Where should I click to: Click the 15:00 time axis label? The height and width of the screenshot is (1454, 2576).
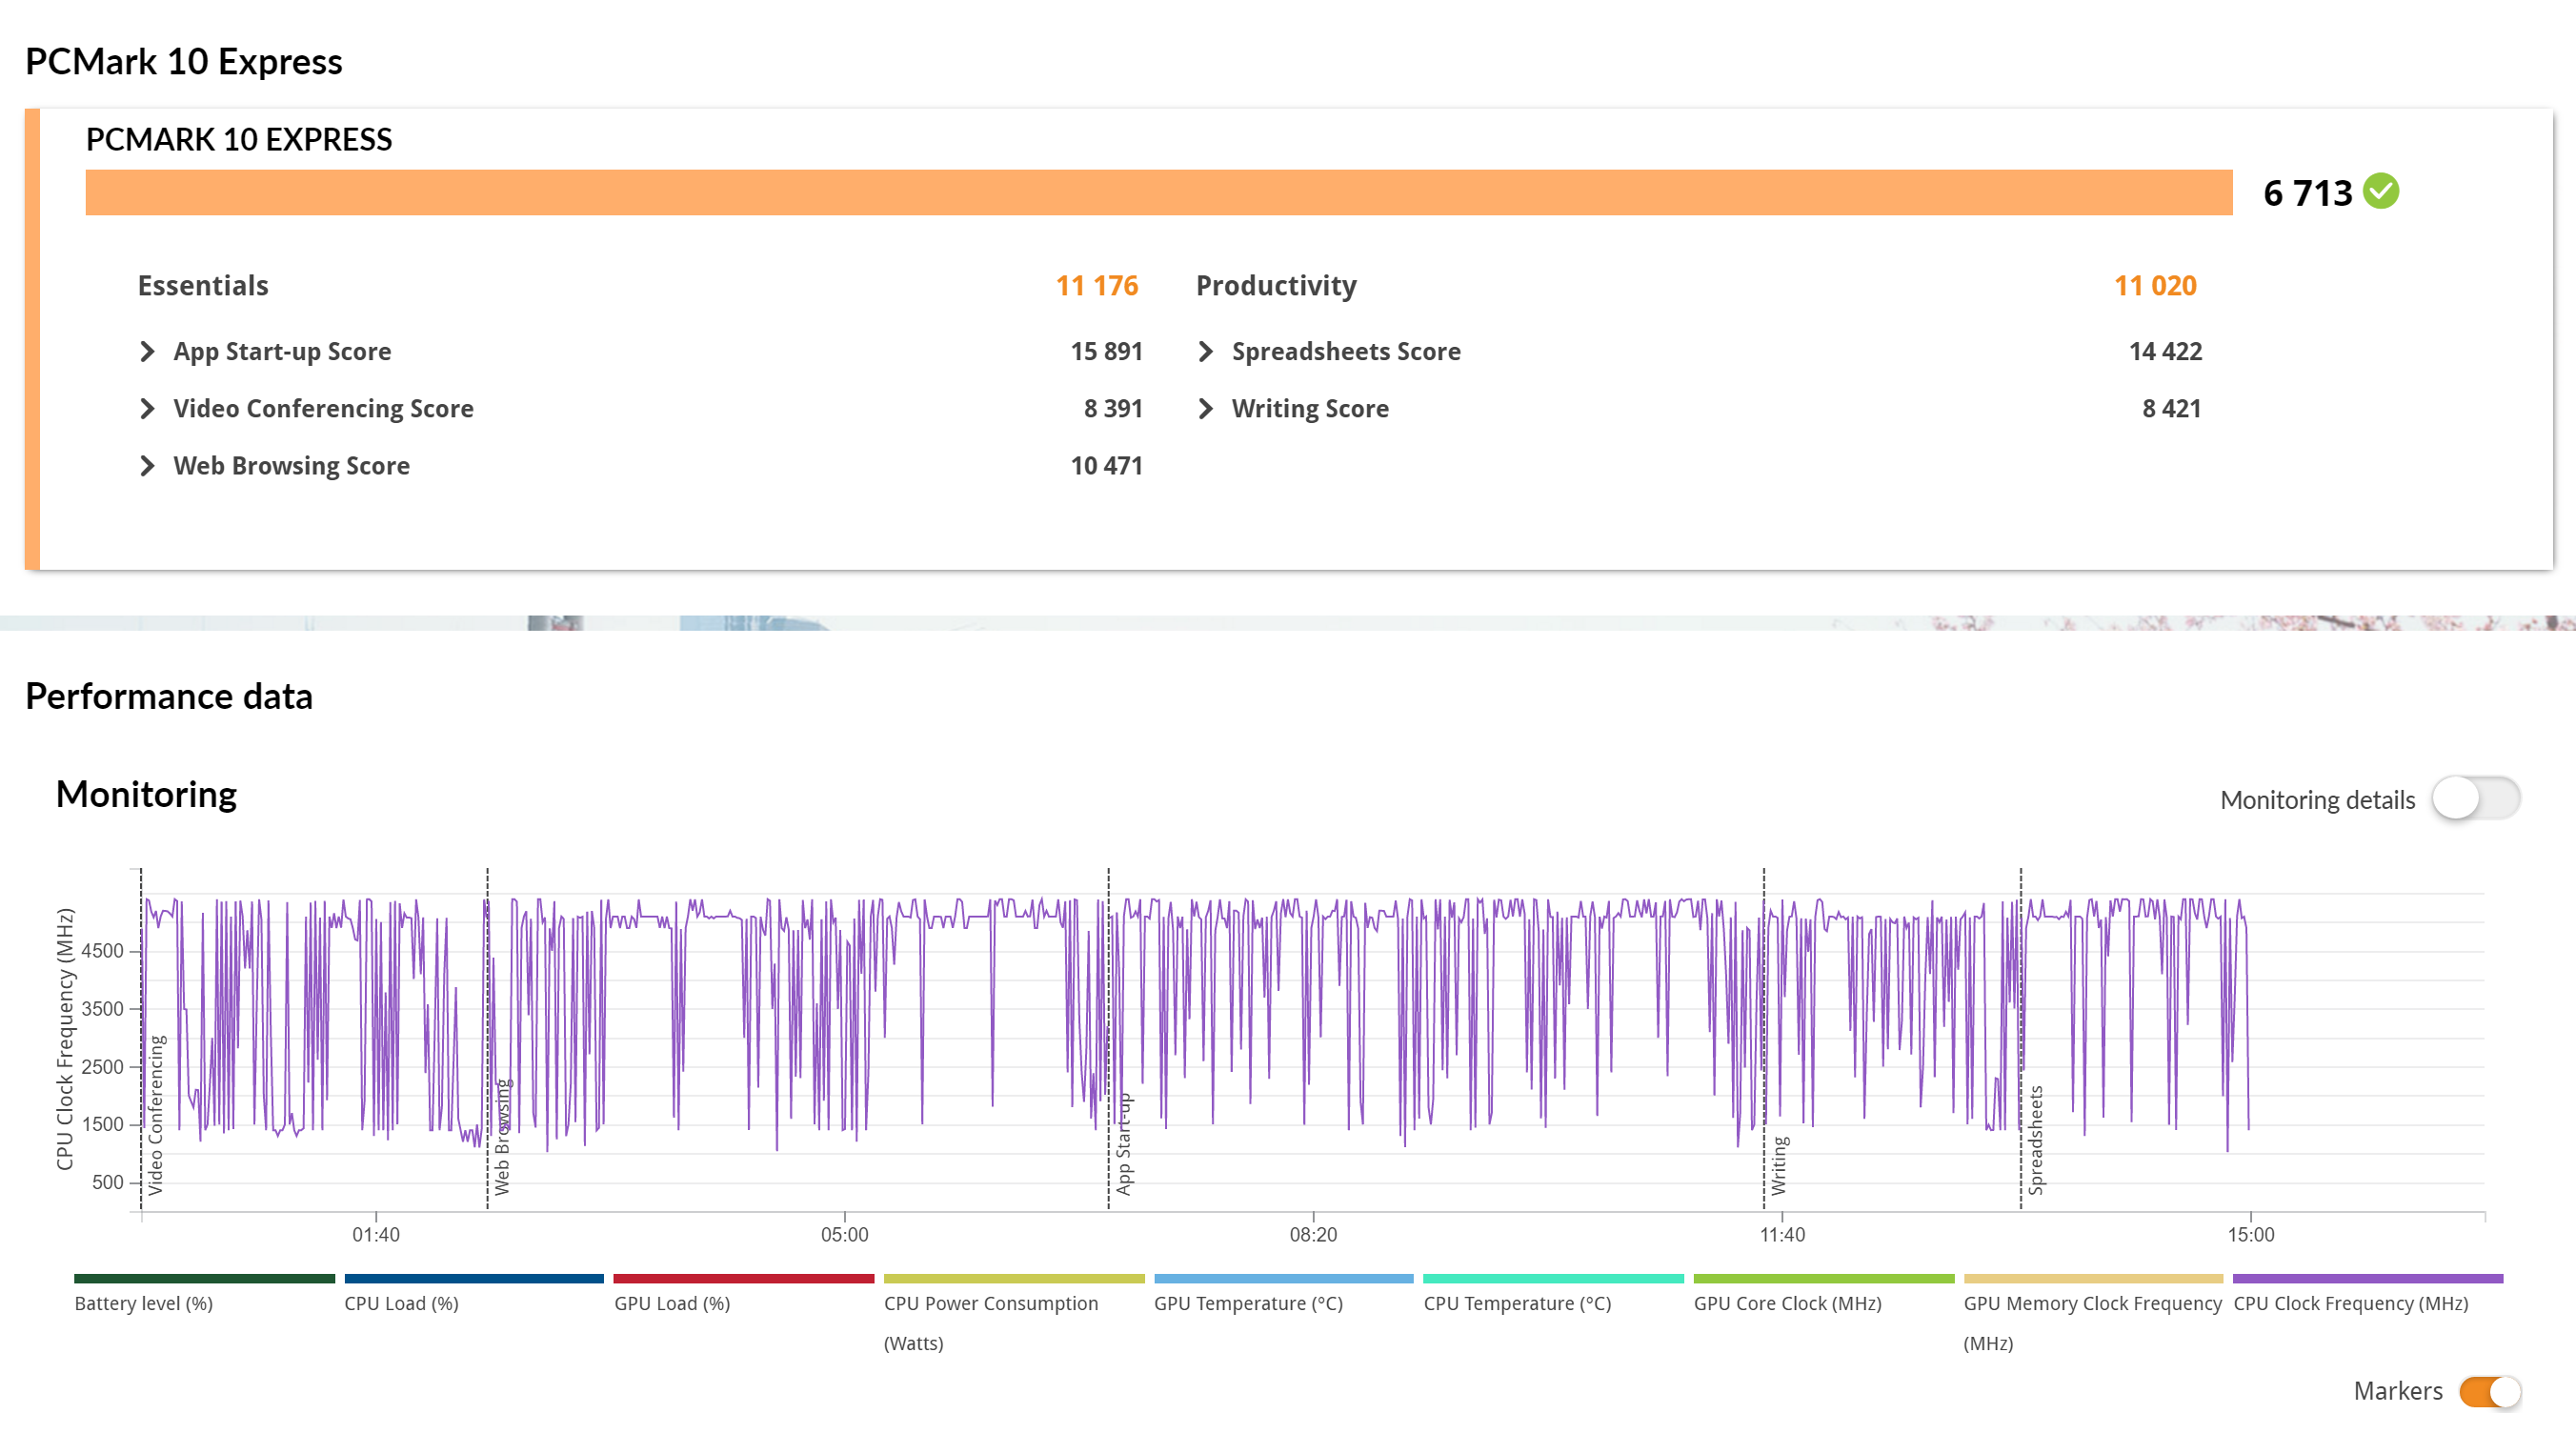tap(2251, 1234)
